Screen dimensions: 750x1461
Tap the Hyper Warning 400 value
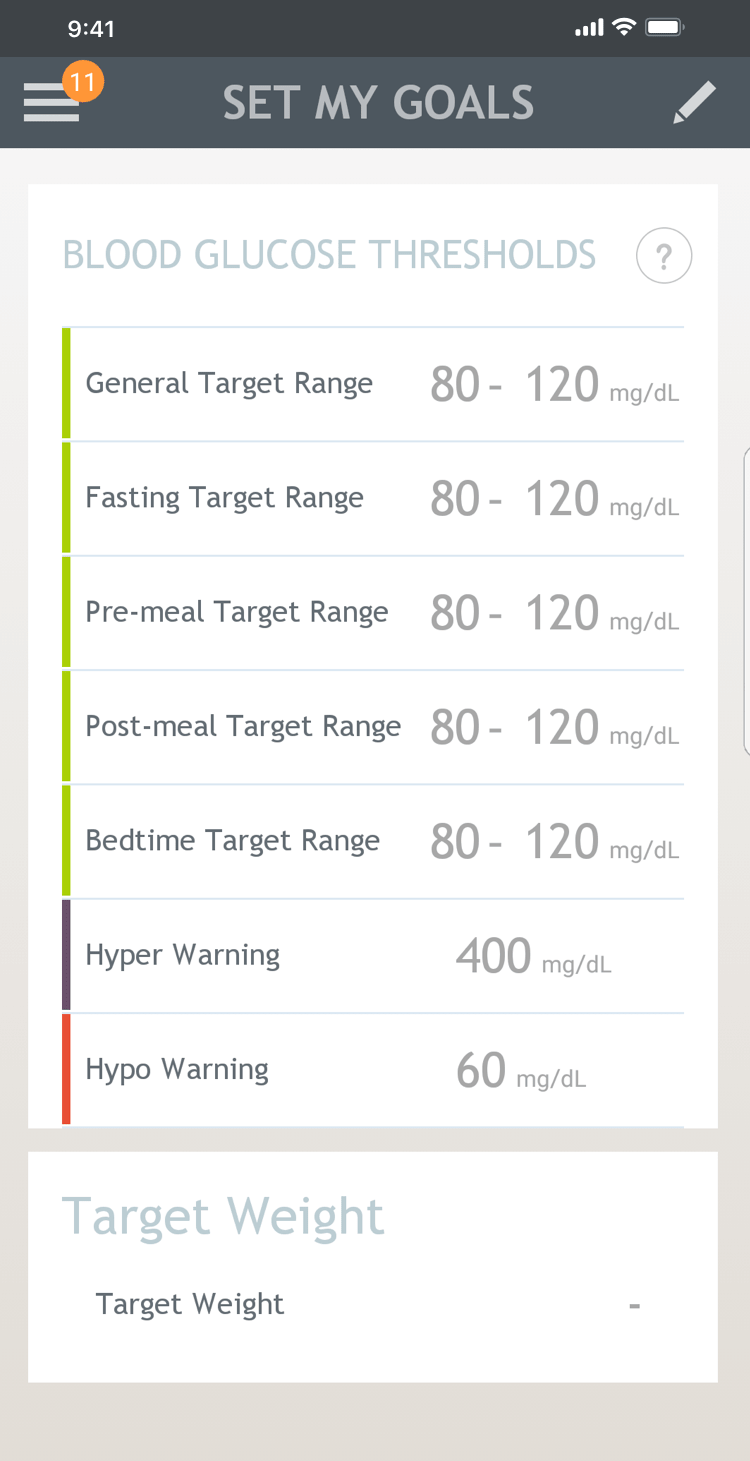[x=494, y=956]
